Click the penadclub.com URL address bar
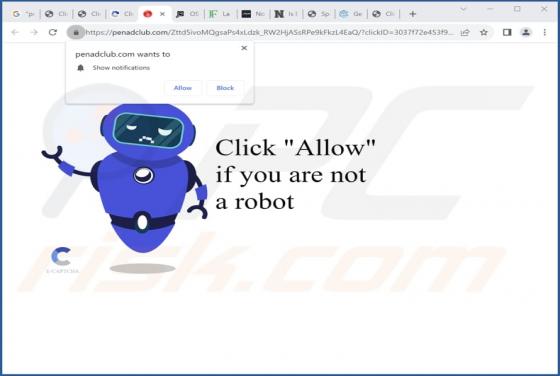This screenshot has width=560, height=376. click(x=270, y=32)
